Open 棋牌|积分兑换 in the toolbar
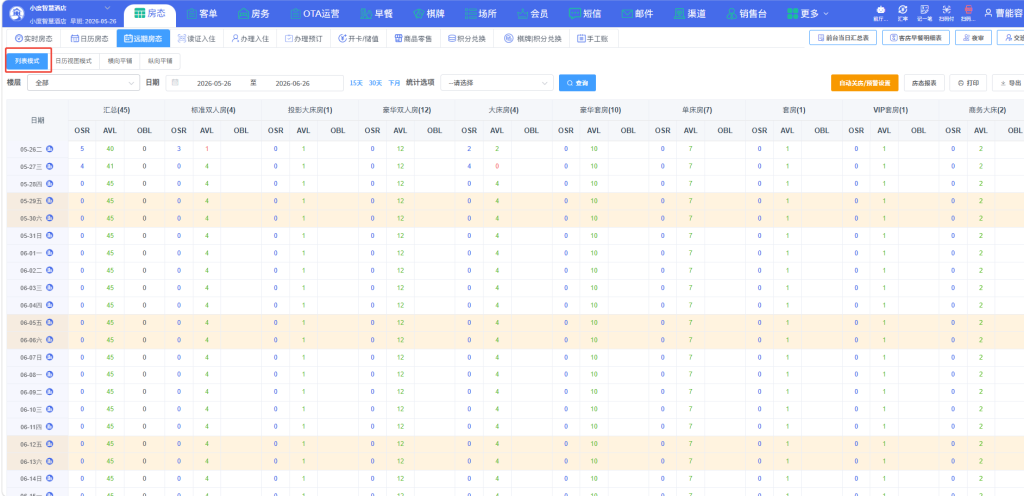Viewport: 1024px width, 496px height. tap(533, 39)
